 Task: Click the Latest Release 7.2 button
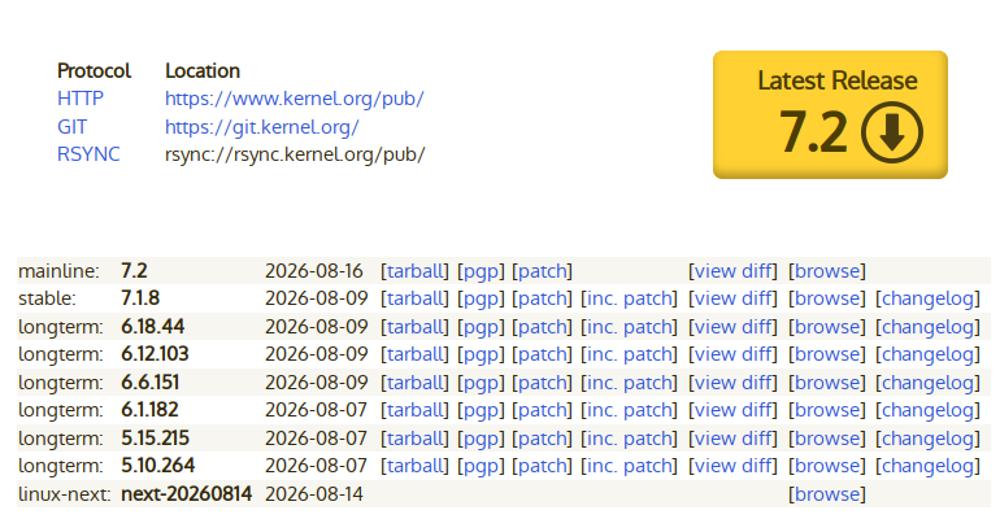click(830, 115)
